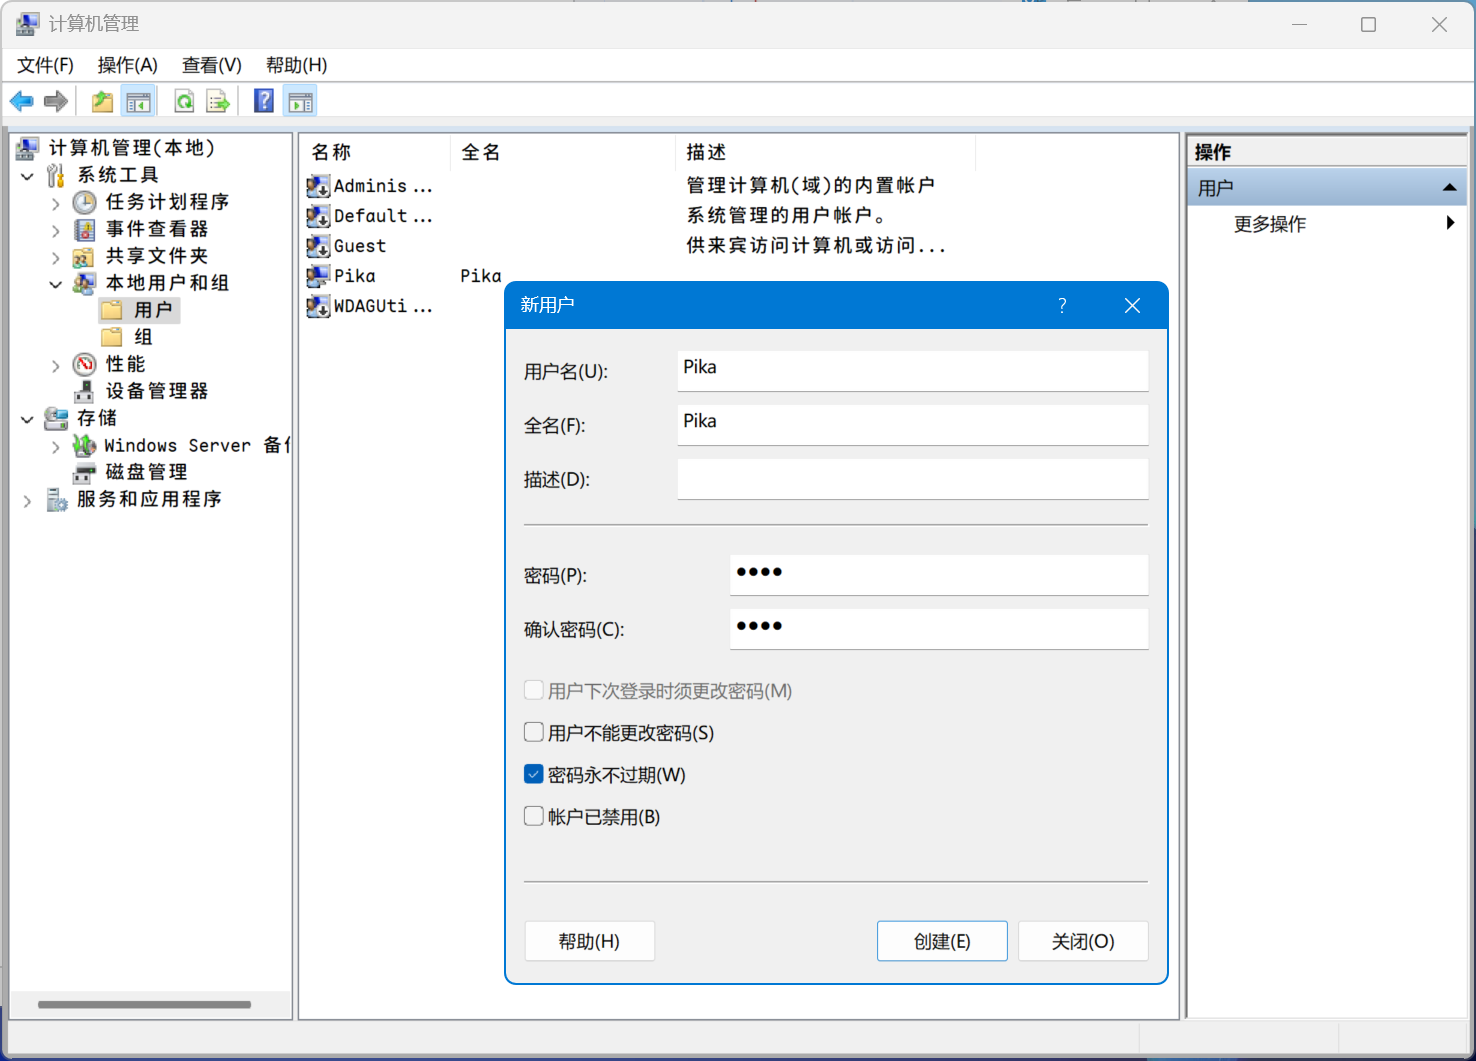Select the Pika user row

click(x=404, y=276)
